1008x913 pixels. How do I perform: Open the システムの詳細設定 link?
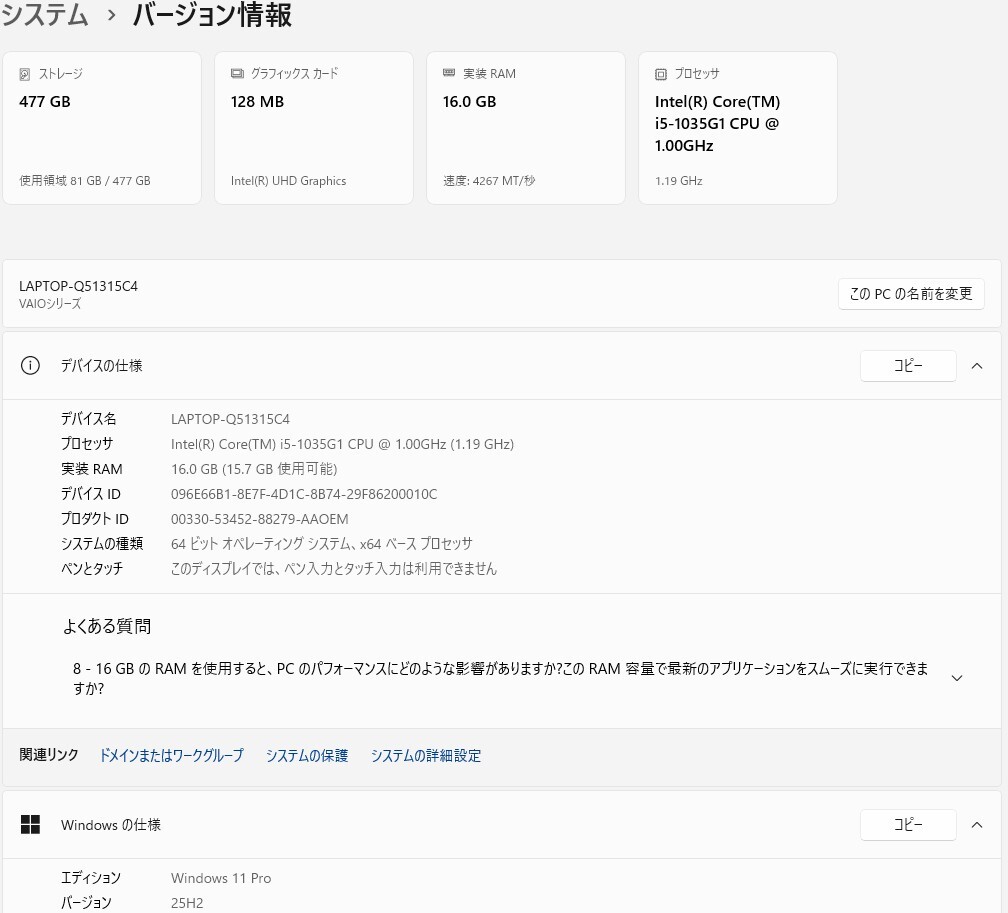(x=425, y=755)
